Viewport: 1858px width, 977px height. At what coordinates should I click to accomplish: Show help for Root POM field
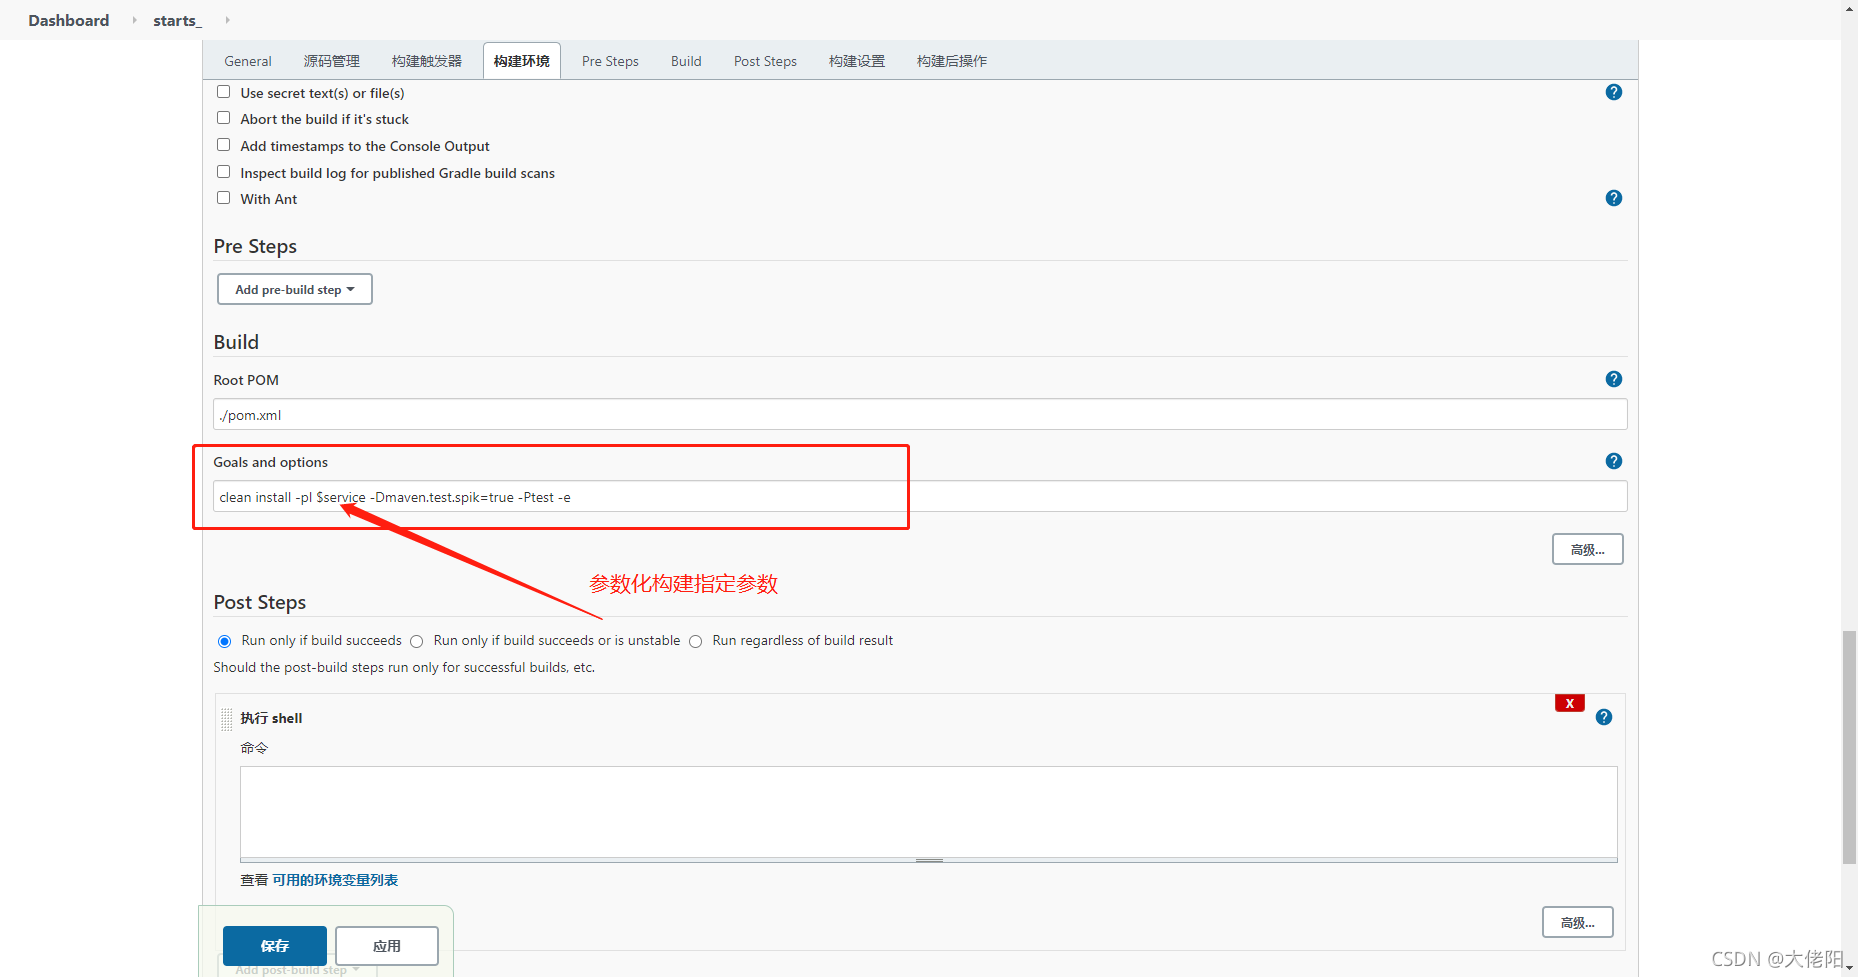1613,379
